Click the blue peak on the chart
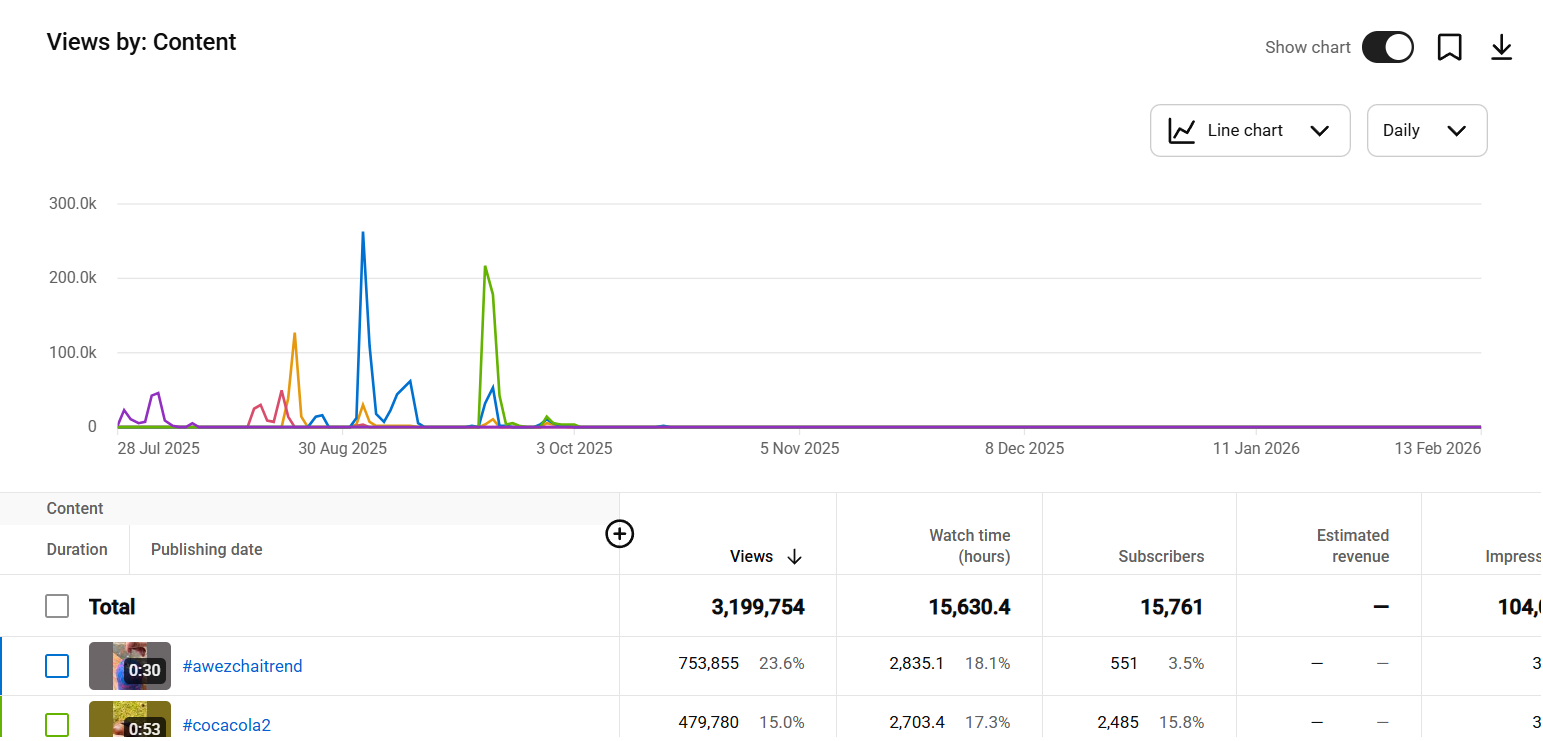1543x741 pixels. pyautogui.click(x=362, y=234)
